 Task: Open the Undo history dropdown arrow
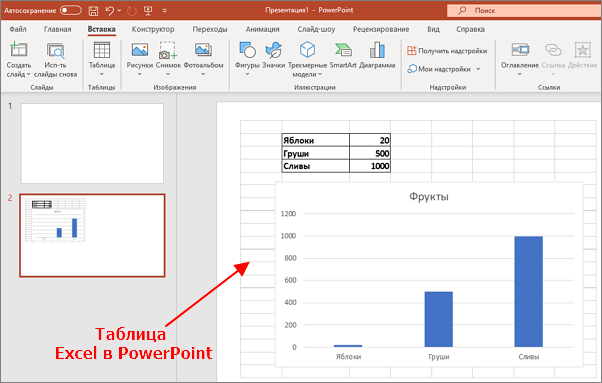click(119, 11)
